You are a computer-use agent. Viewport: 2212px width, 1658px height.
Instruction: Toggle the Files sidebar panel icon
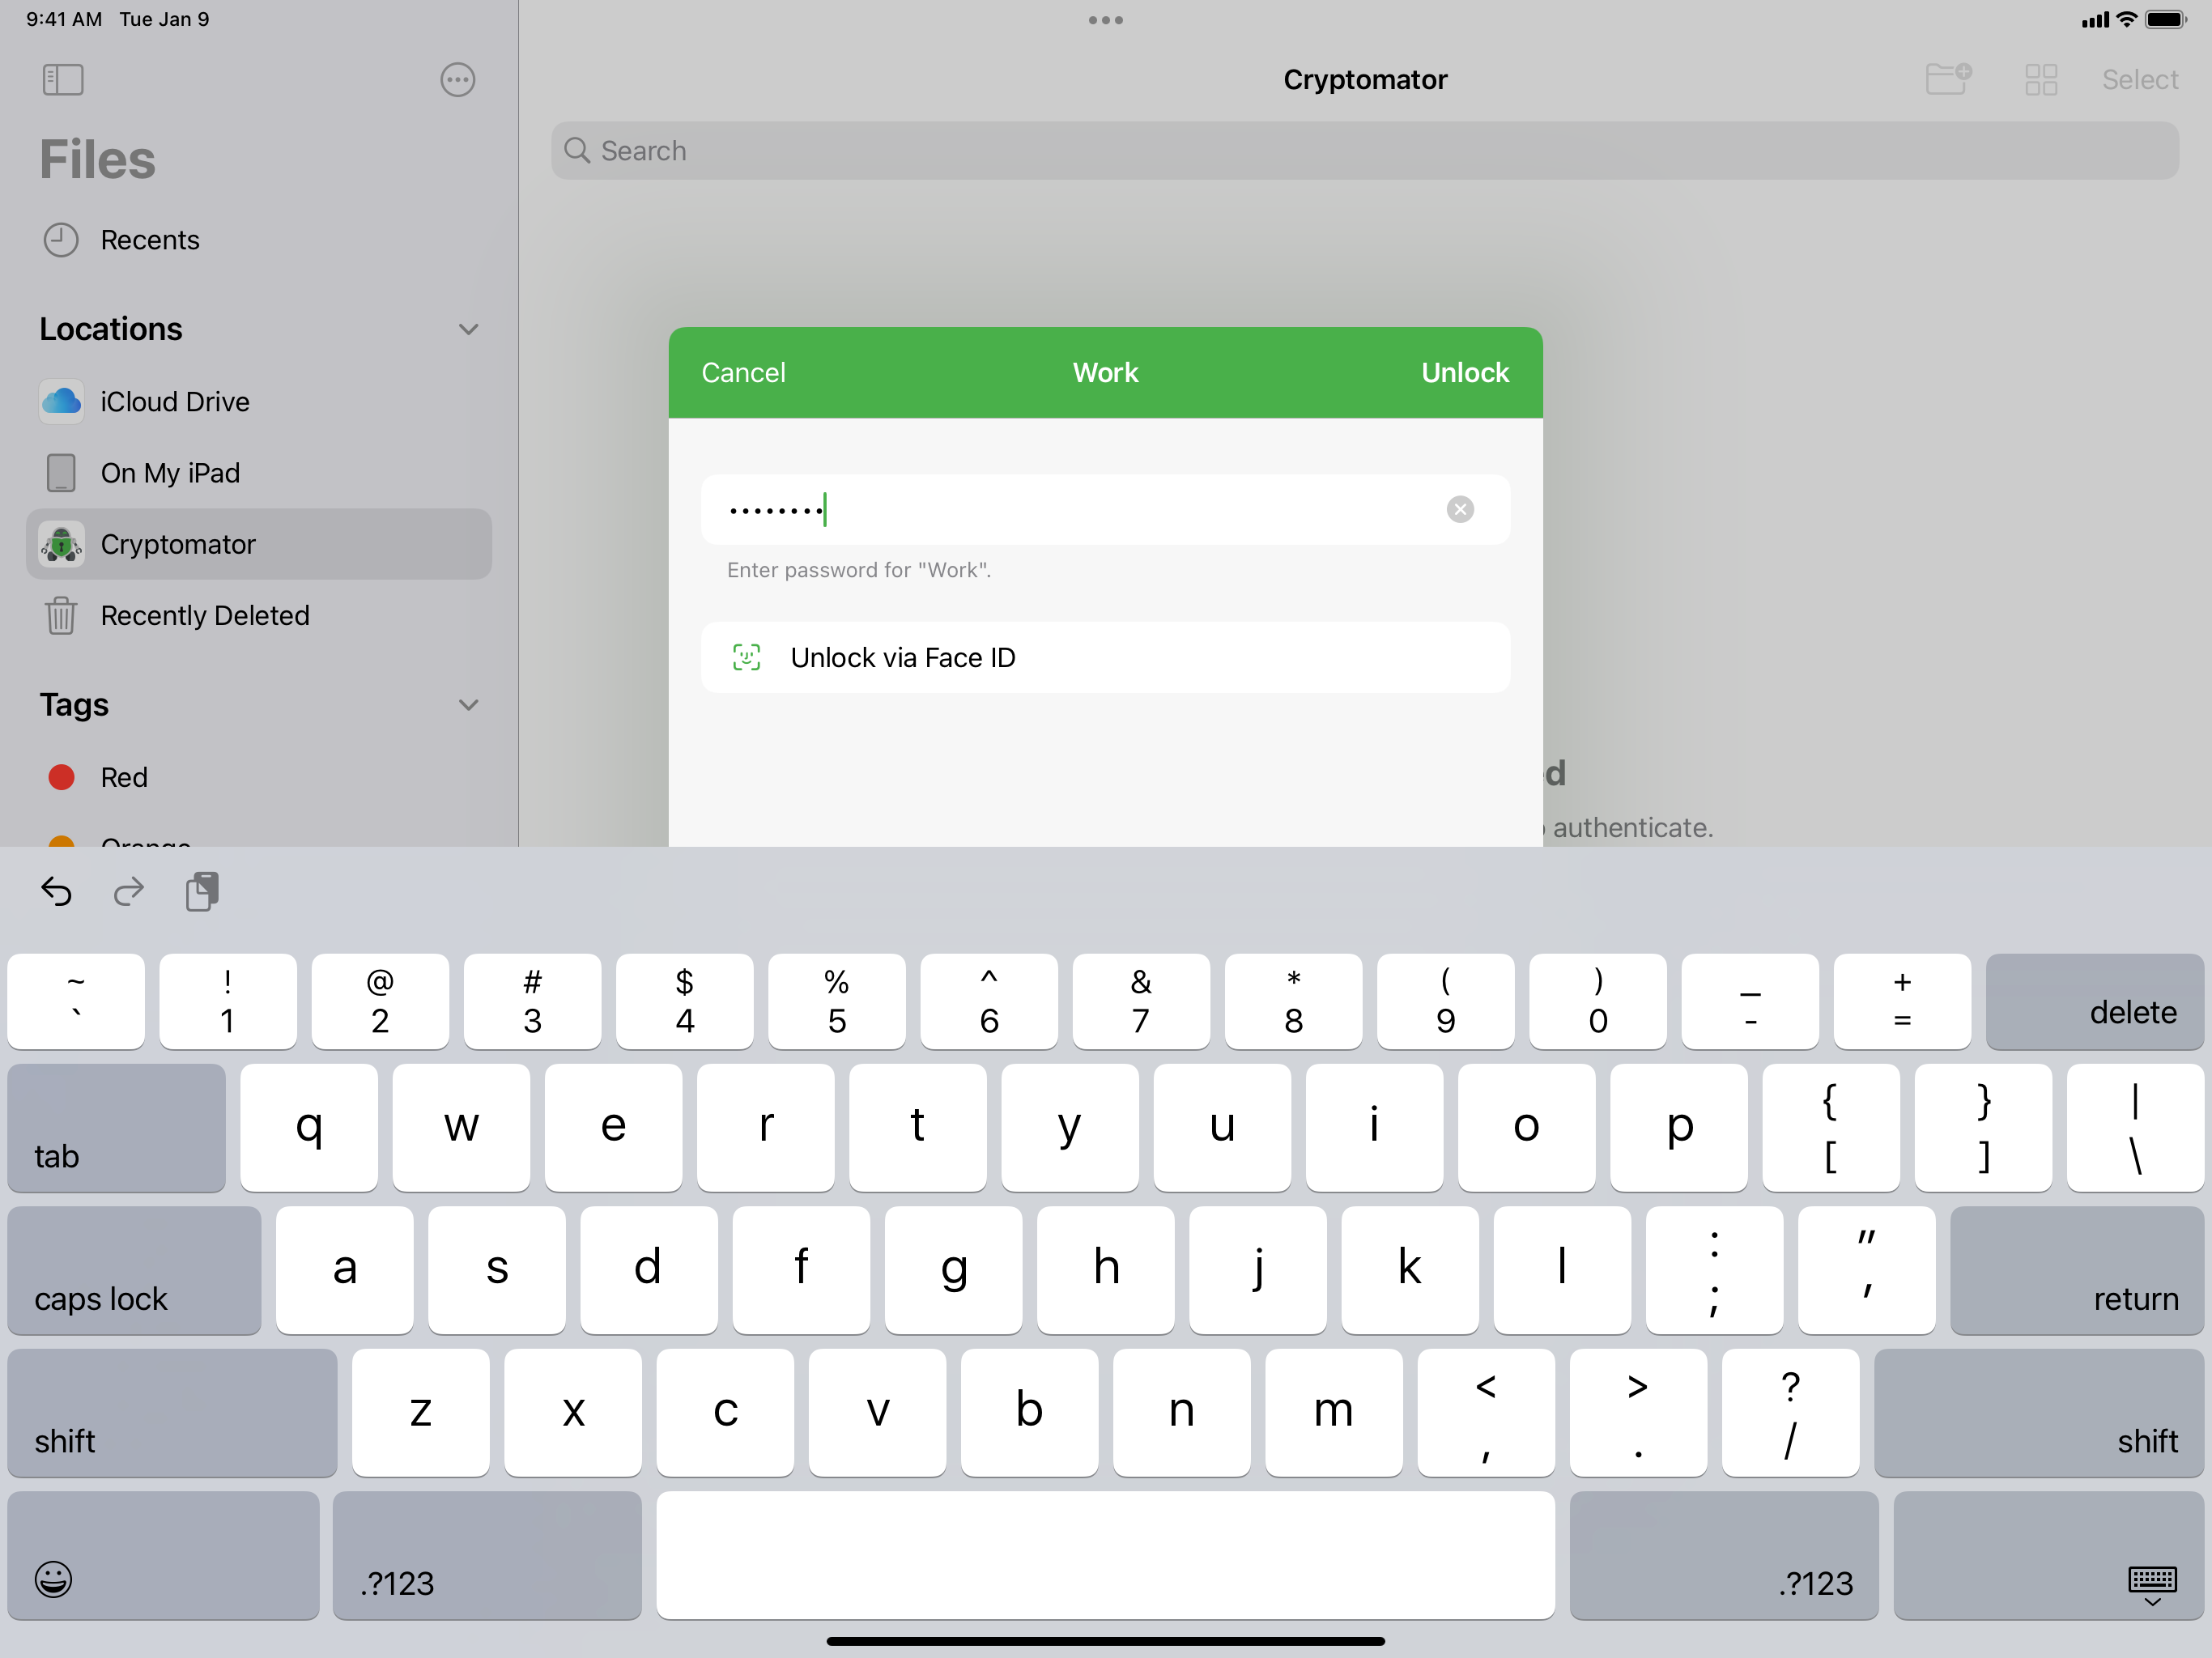(x=63, y=80)
